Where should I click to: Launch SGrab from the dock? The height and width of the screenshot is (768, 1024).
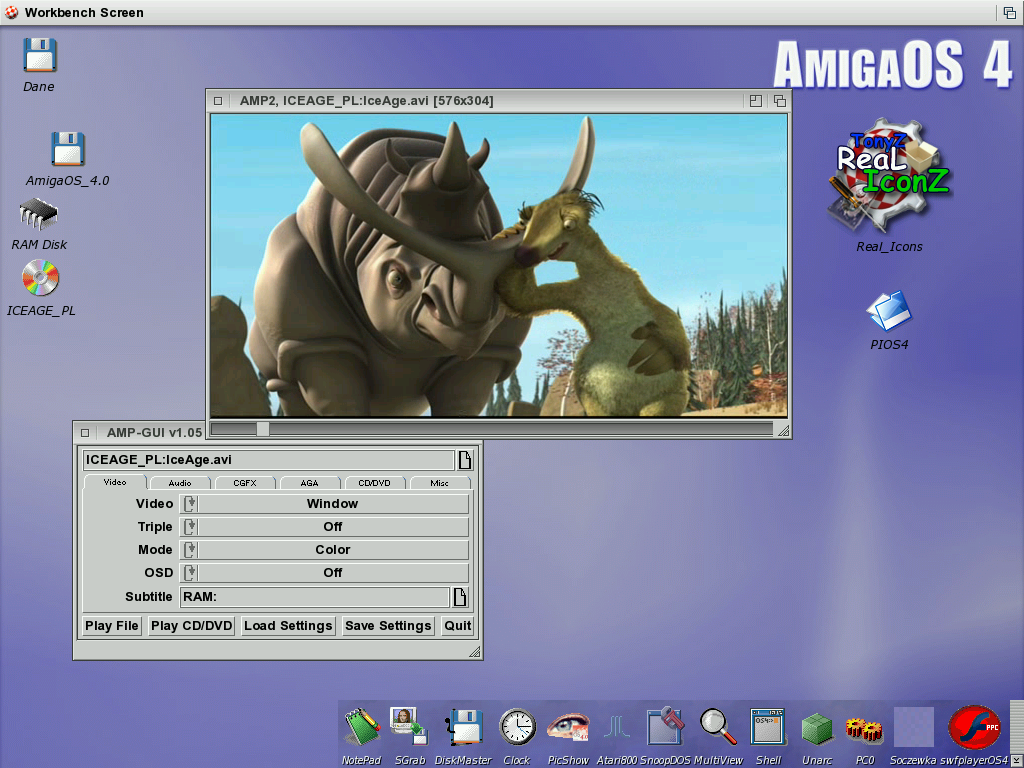[x=409, y=726]
